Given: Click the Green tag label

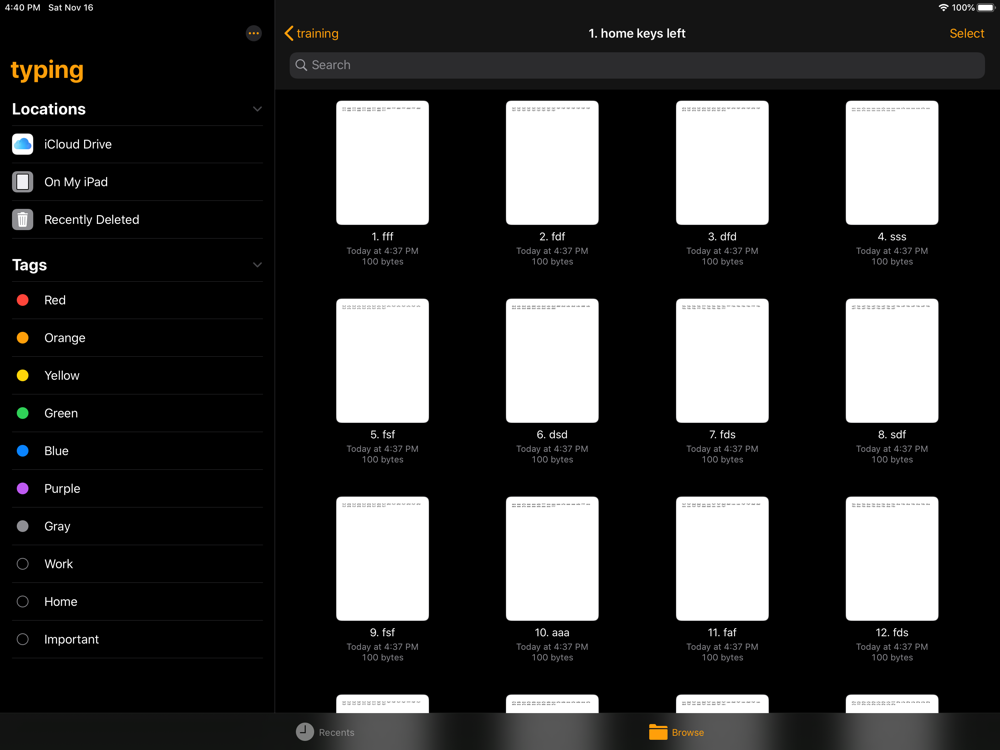Looking at the screenshot, I should coord(61,413).
